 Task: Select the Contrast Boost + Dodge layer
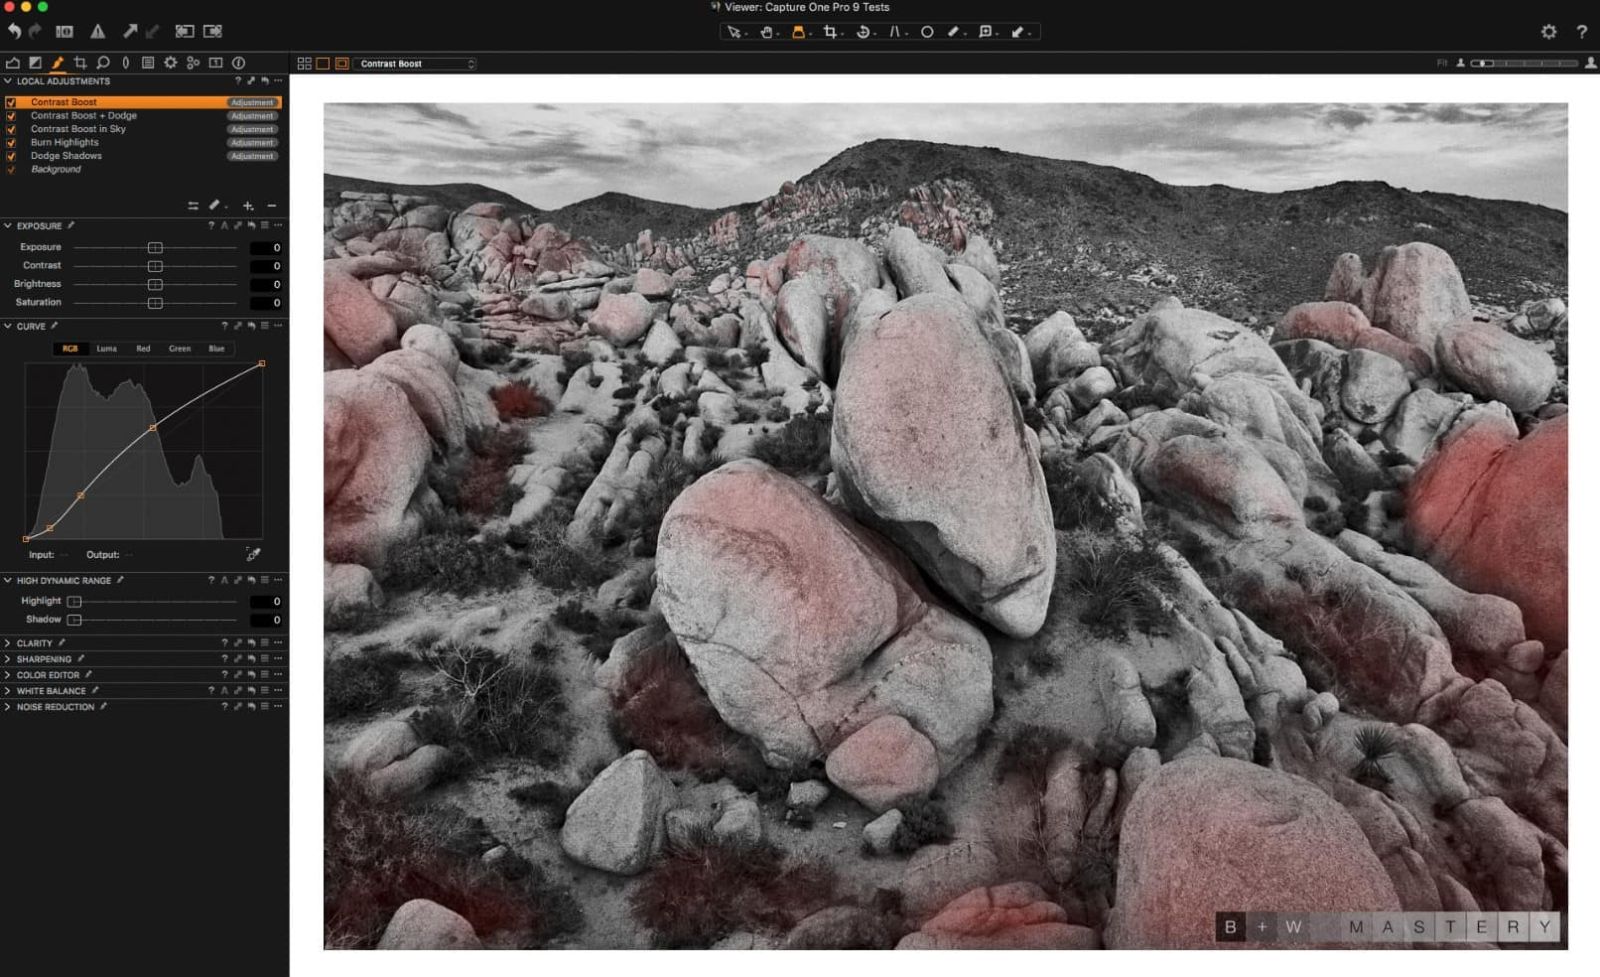[84, 116]
